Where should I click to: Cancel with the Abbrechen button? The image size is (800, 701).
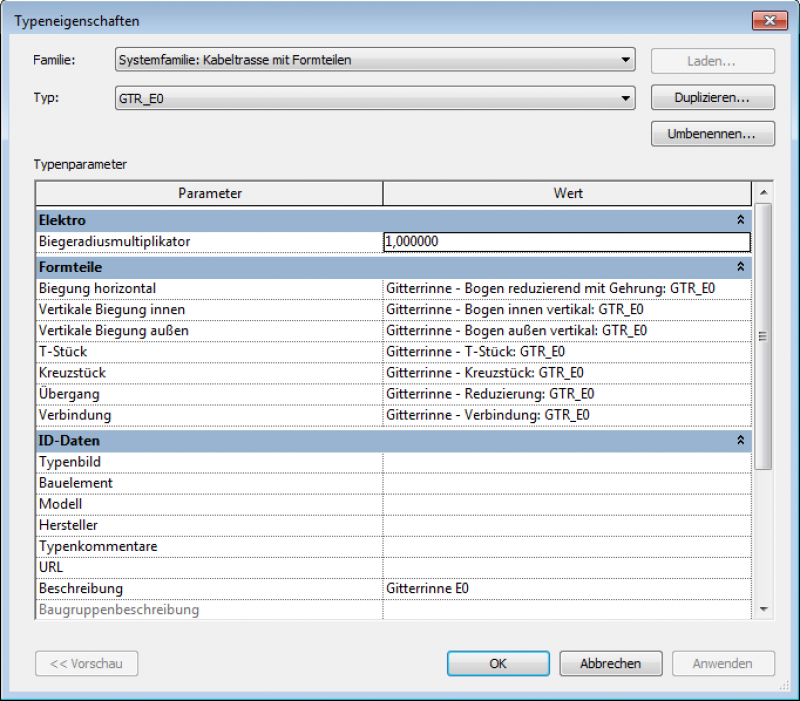(x=609, y=663)
